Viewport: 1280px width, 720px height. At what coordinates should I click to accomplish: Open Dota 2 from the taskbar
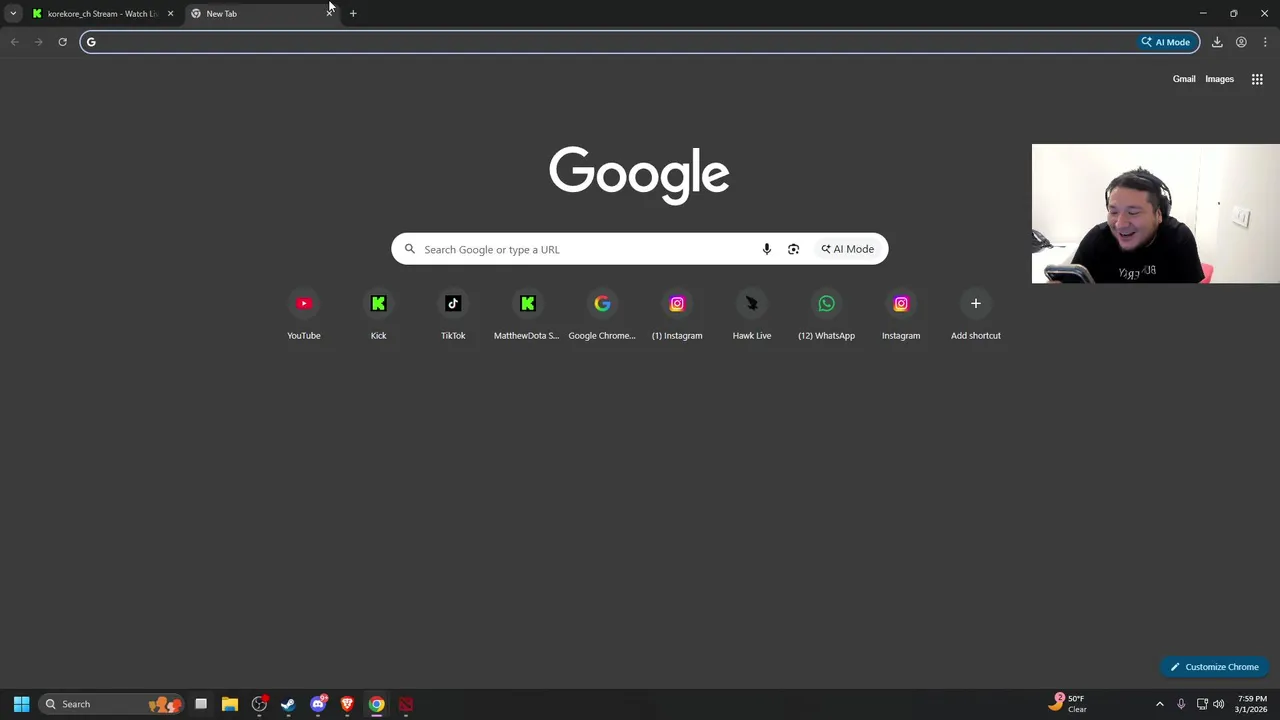(405, 704)
